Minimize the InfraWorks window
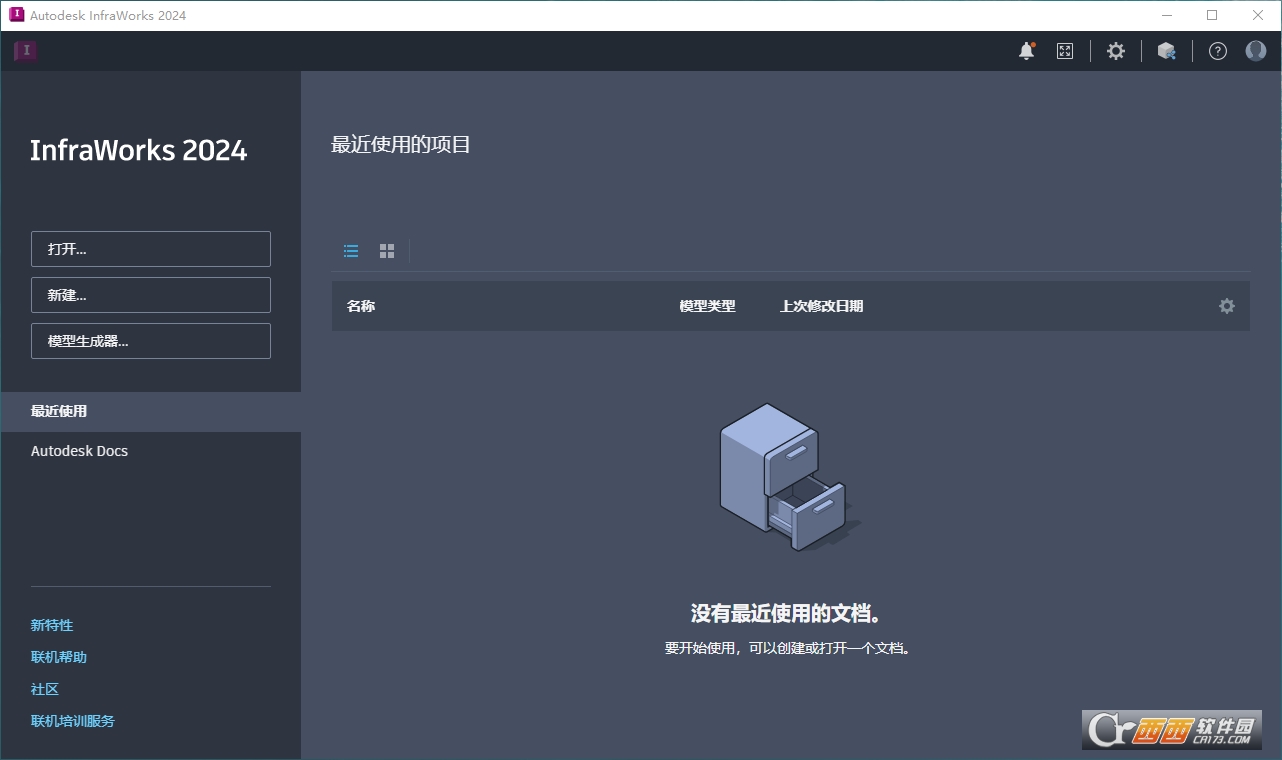 (x=1166, y=15)
